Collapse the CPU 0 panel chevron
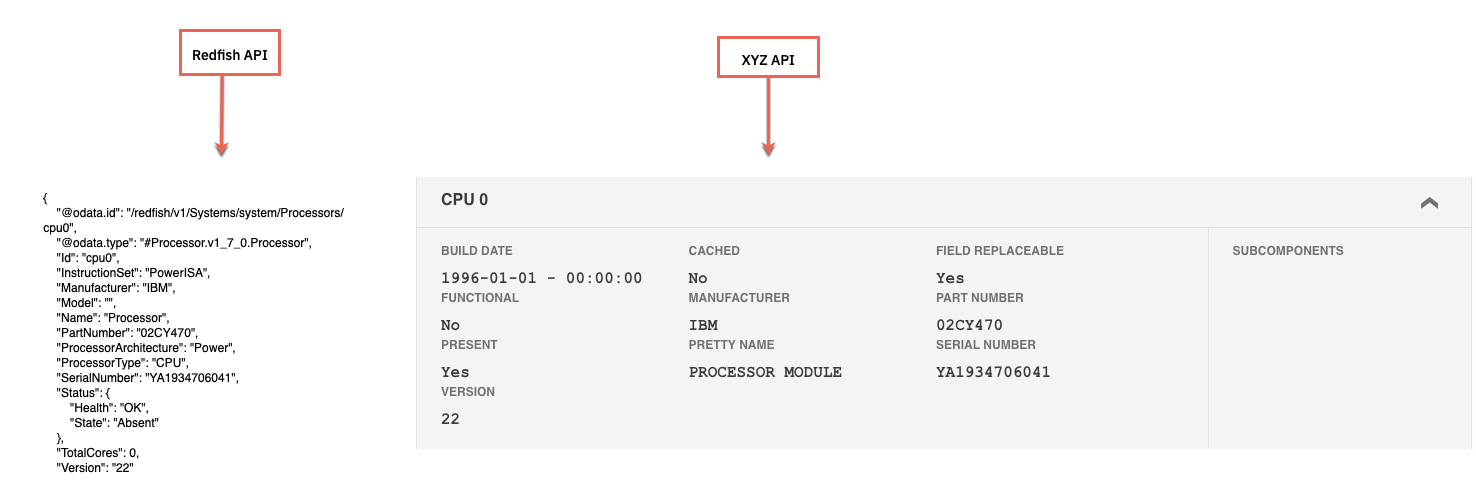Screen dimensions: 1476x492 (1429, 202)
